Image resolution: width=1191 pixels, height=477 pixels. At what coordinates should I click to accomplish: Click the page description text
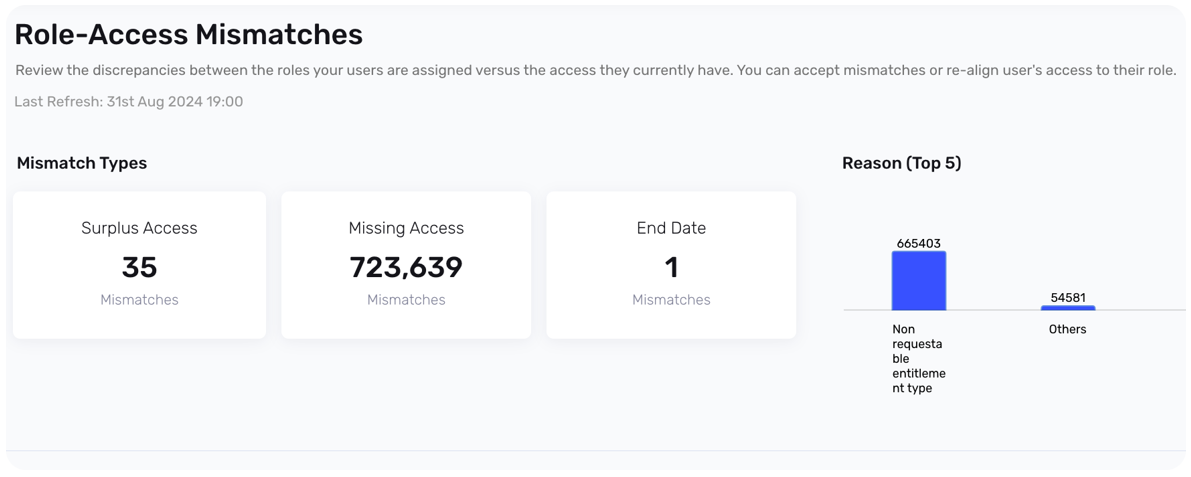tap(595, 70)
